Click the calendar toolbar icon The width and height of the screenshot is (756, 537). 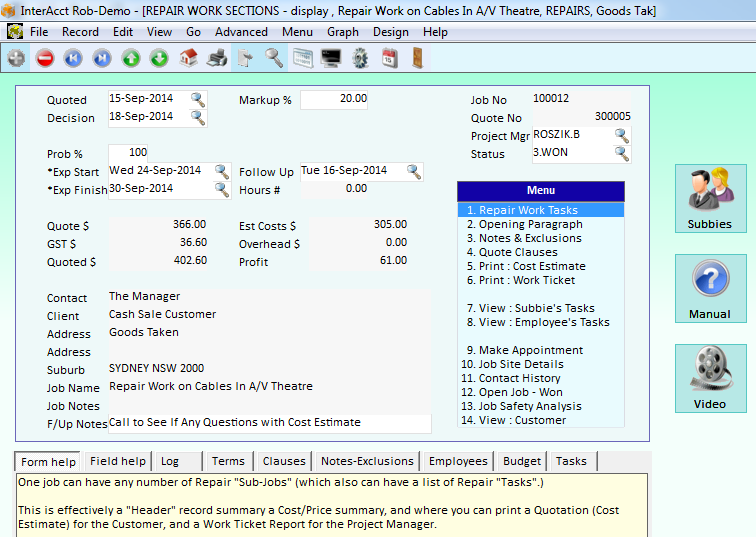pyautogui.click(x=389, y=58)
